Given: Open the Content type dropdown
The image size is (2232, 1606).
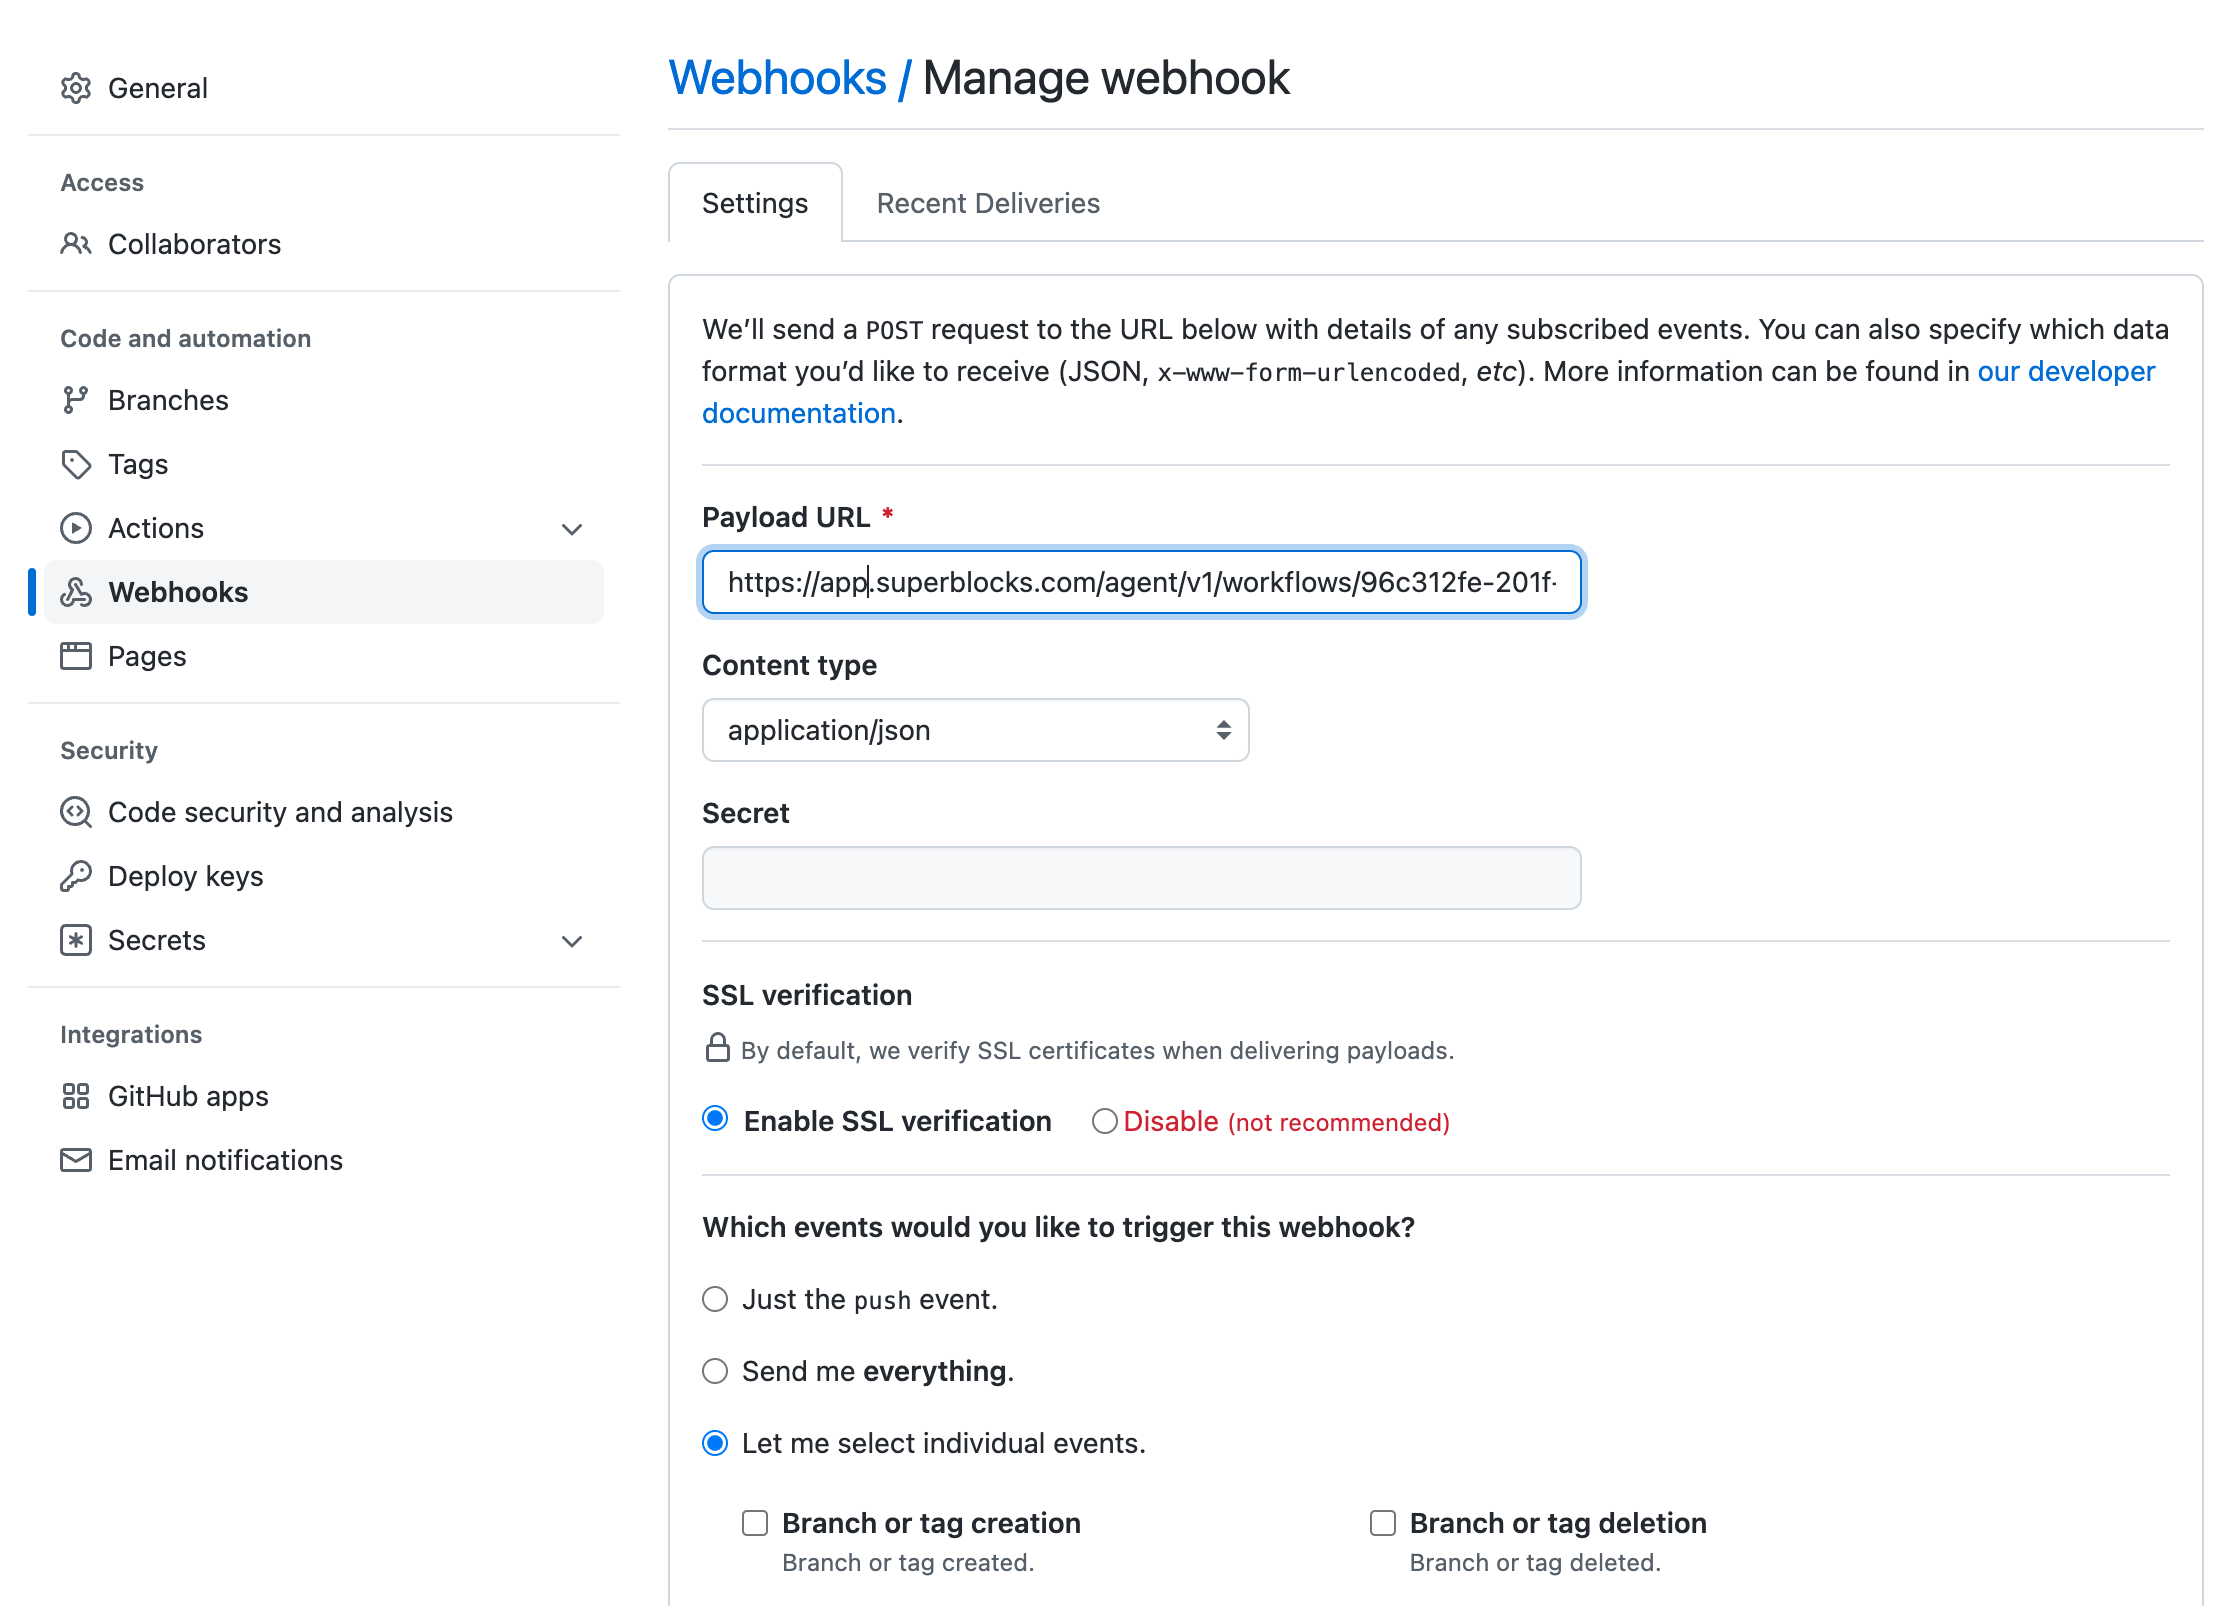Looking at the screenshot, I should pyautogui.click(x=975, y=730).
